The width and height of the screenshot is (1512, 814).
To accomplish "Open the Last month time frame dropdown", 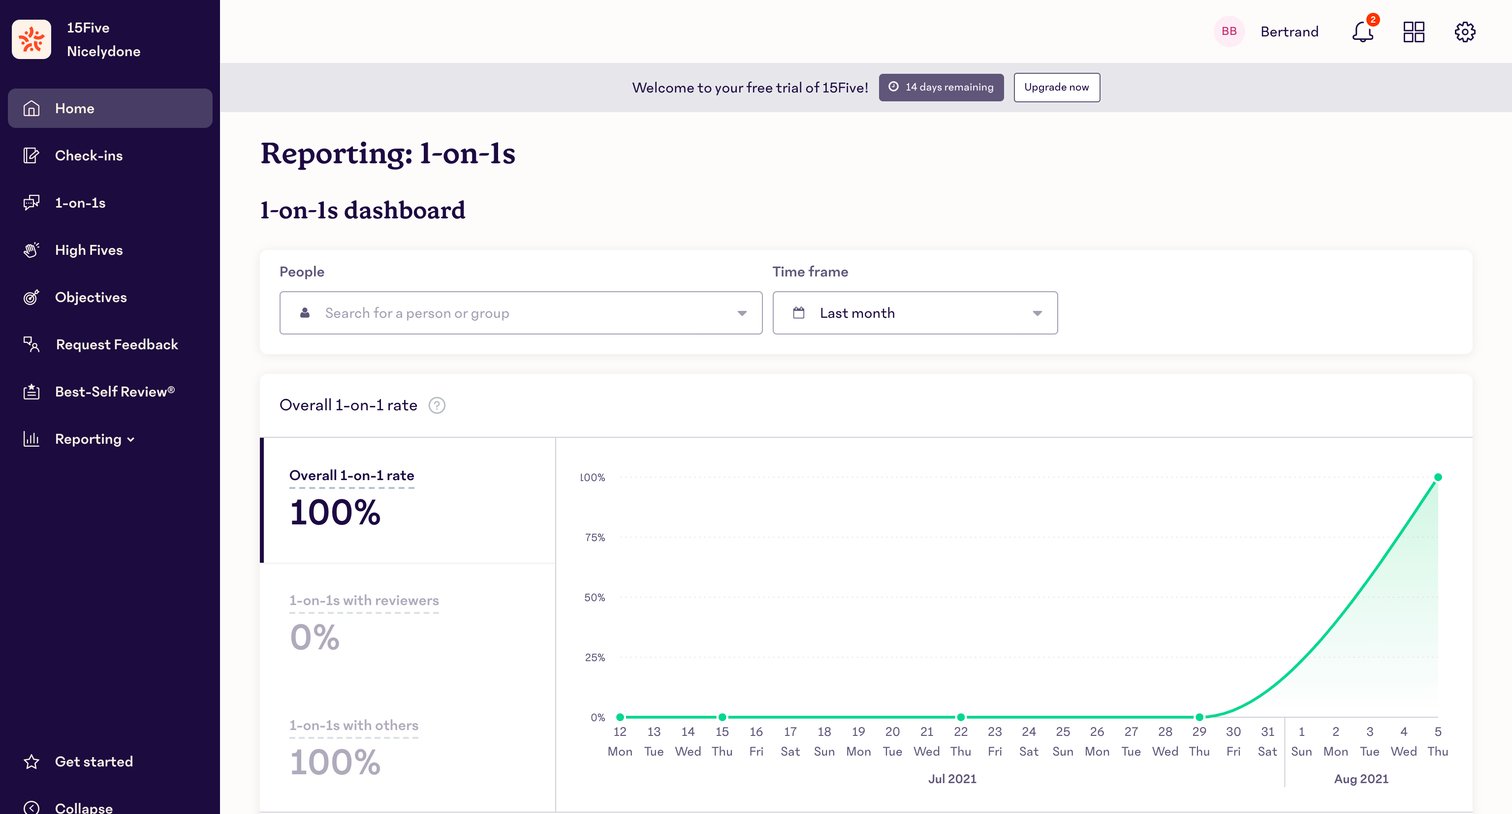I will pos(915,313).
